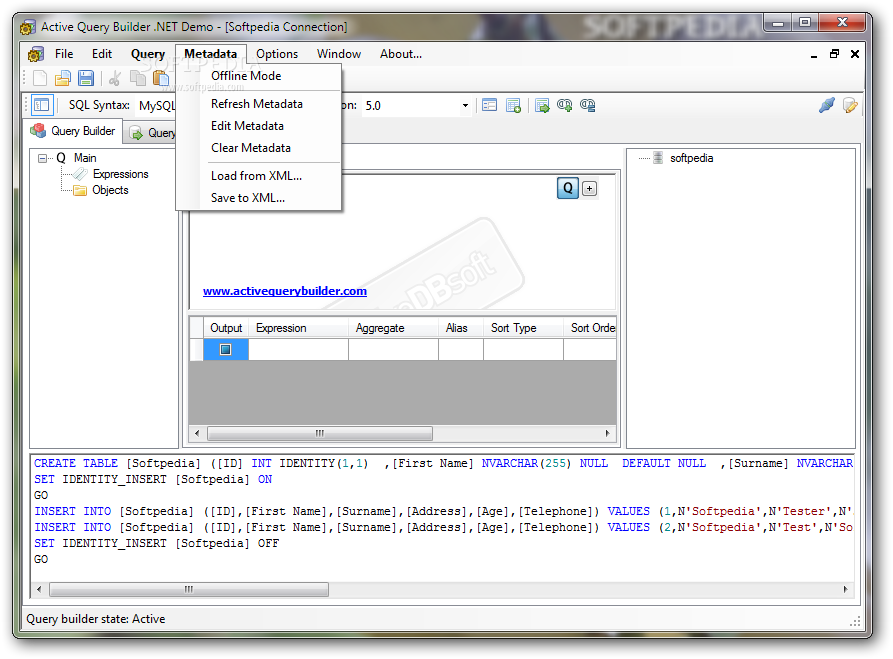Screen dimensions: 893x659
Task: Click the Cut scissors icon
Action: (x=114, y=78)
